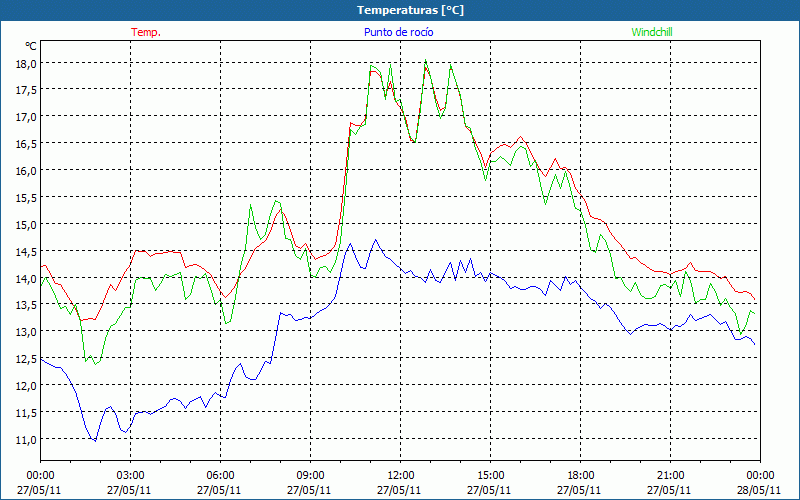The height and width of the screenshot is (500, 800).
Task: Click the 15,5 y-axis value
Action: click(x=27, y=197)
